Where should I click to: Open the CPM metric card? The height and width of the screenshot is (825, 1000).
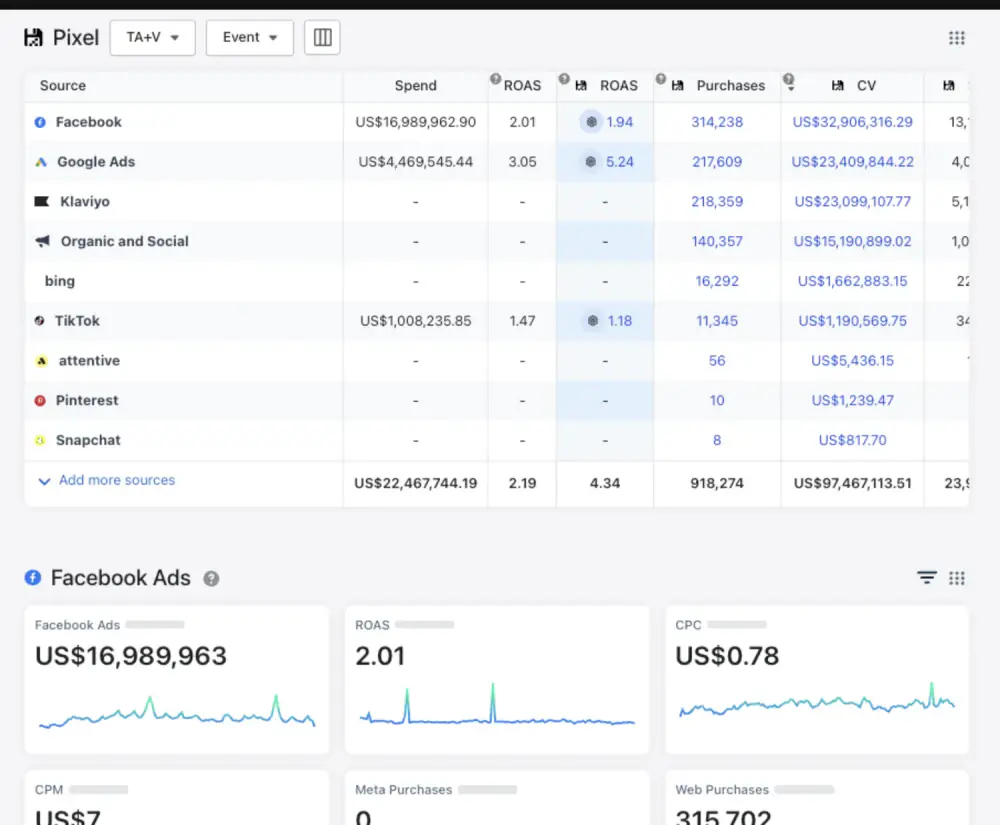[x=177, y=798]
